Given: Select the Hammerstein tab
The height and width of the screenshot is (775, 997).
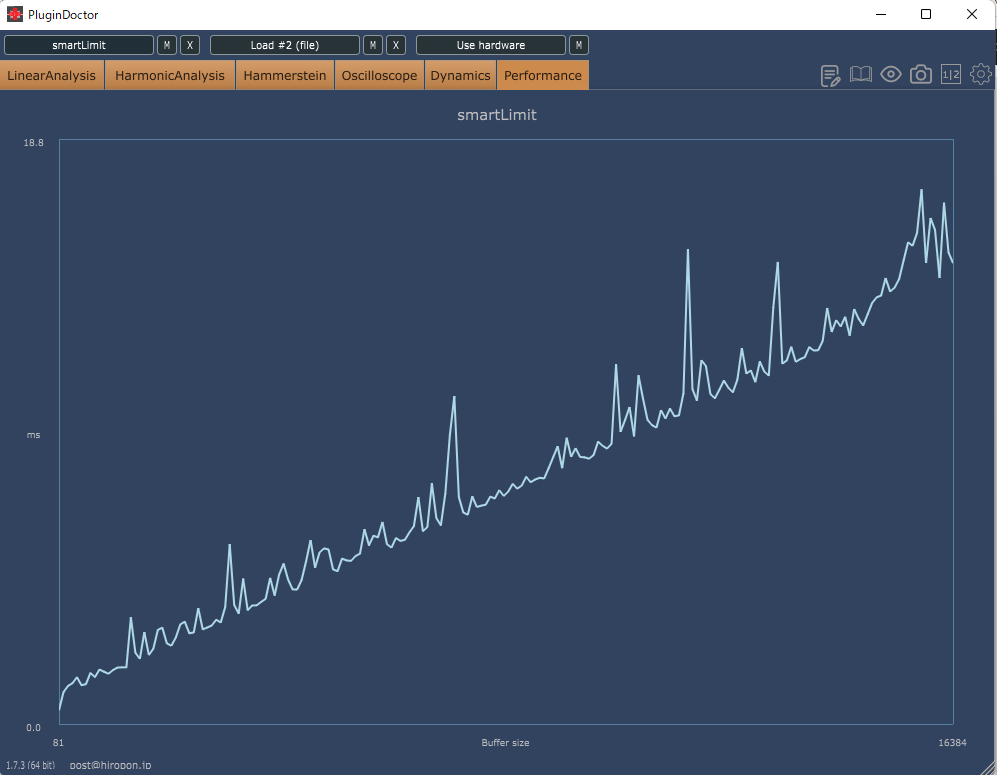Looking at the screenshot, I should pos(285,75).
